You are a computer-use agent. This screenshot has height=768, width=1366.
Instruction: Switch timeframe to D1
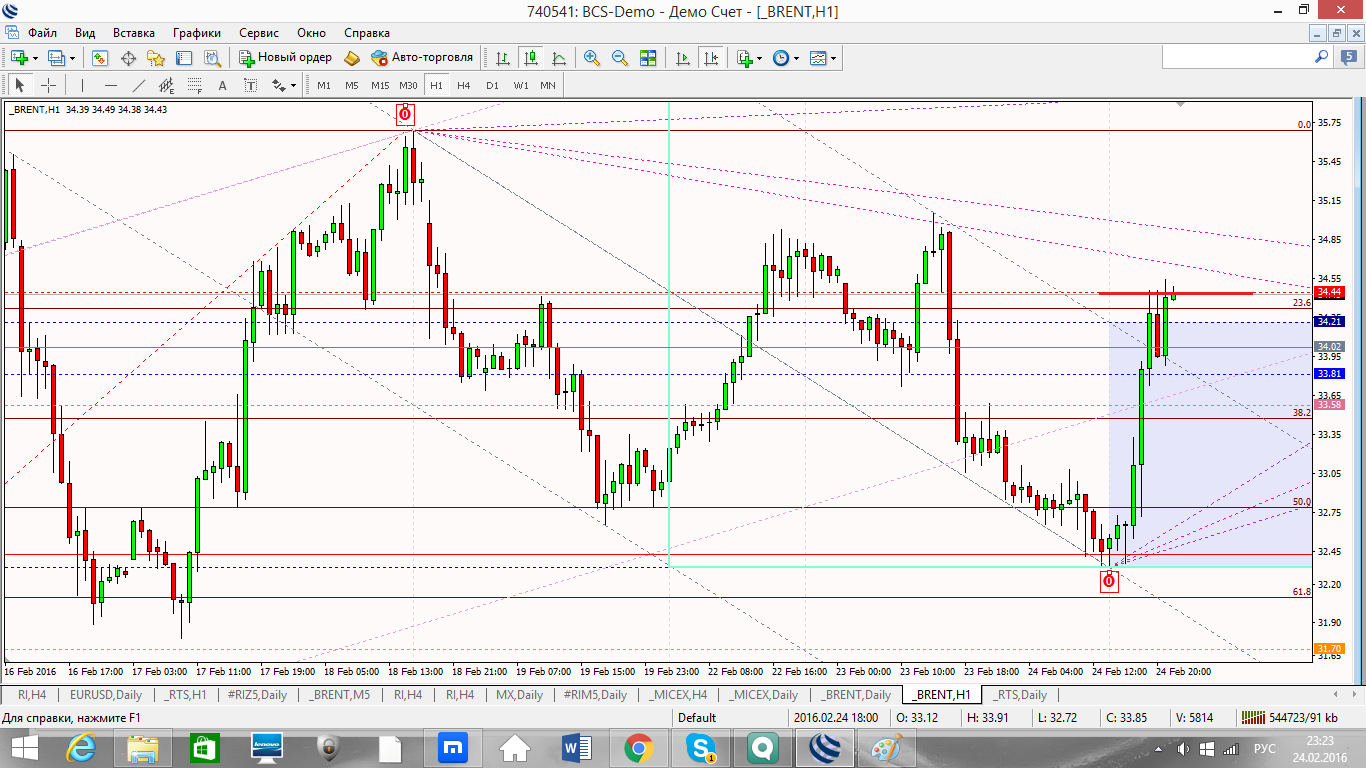tap(492, 85)
